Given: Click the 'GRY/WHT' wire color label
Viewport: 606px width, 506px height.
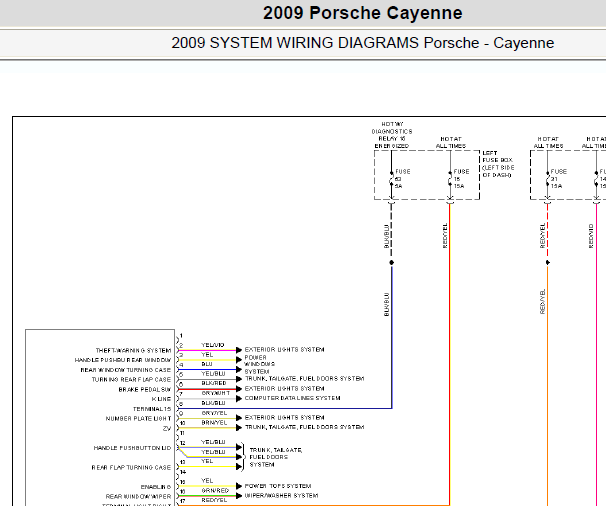Looking at the screenshot, I should click(215, 393).
